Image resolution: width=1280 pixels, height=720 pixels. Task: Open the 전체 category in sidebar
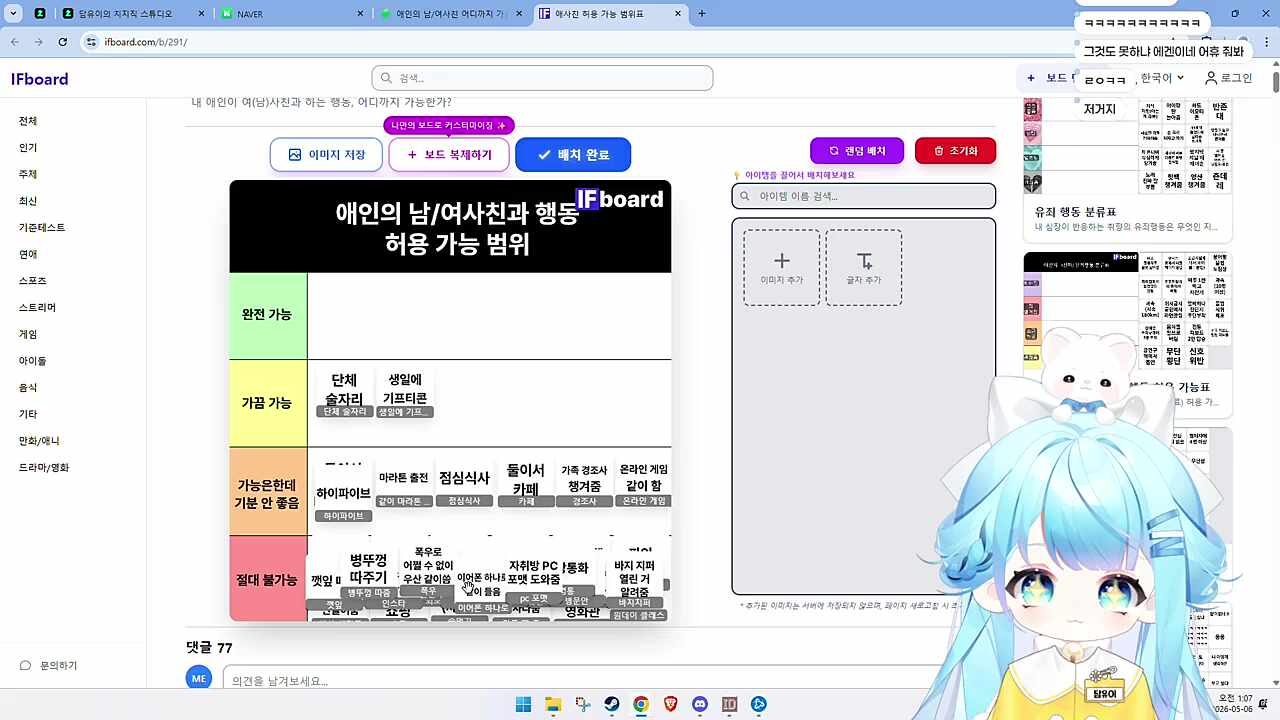(28, 121)
